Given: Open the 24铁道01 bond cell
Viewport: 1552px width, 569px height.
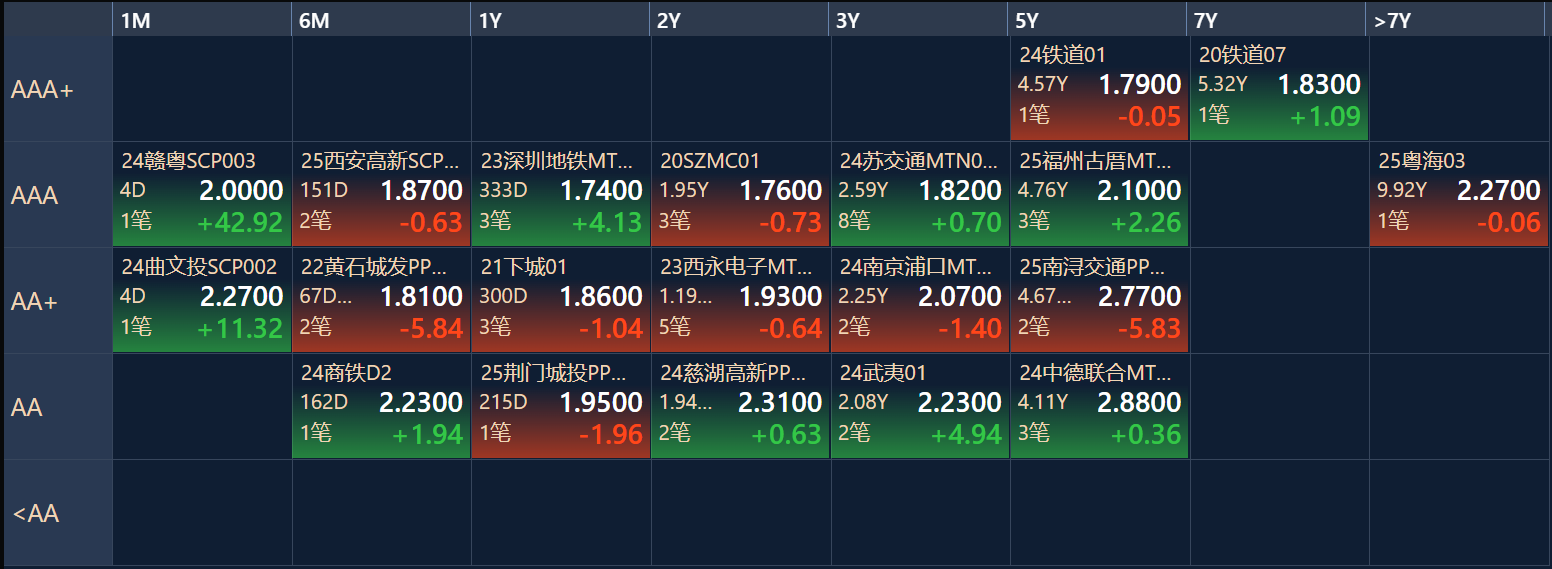Looking at the screenshot, I should tap(1099, 90).
